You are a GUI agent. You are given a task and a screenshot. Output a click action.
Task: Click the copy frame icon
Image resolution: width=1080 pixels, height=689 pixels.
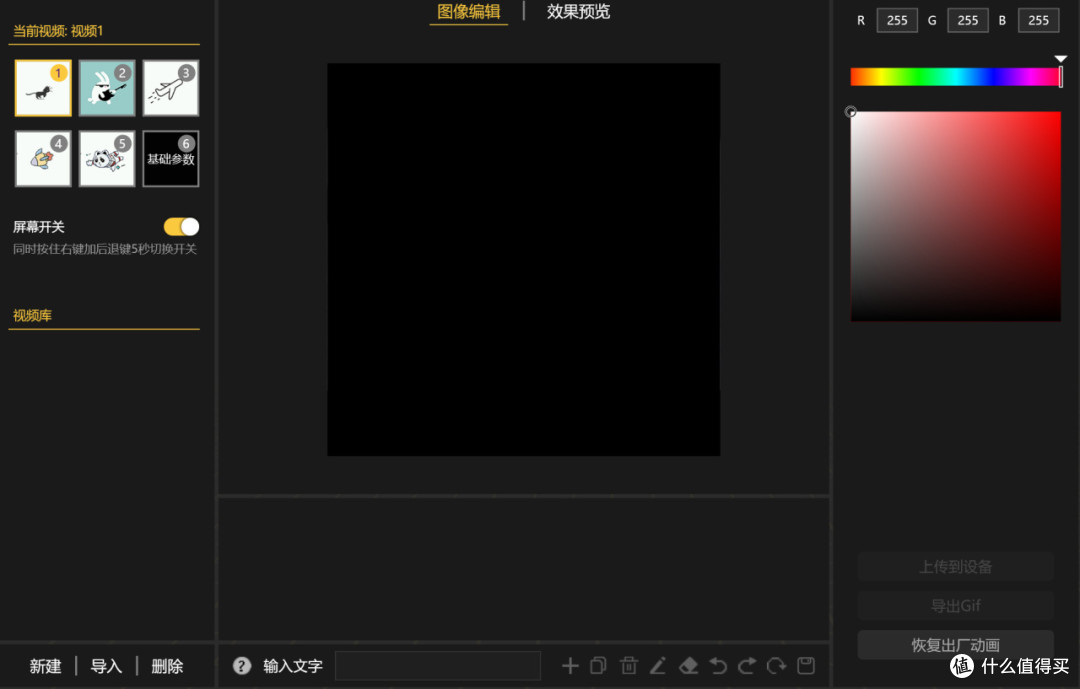pos(599,666)
